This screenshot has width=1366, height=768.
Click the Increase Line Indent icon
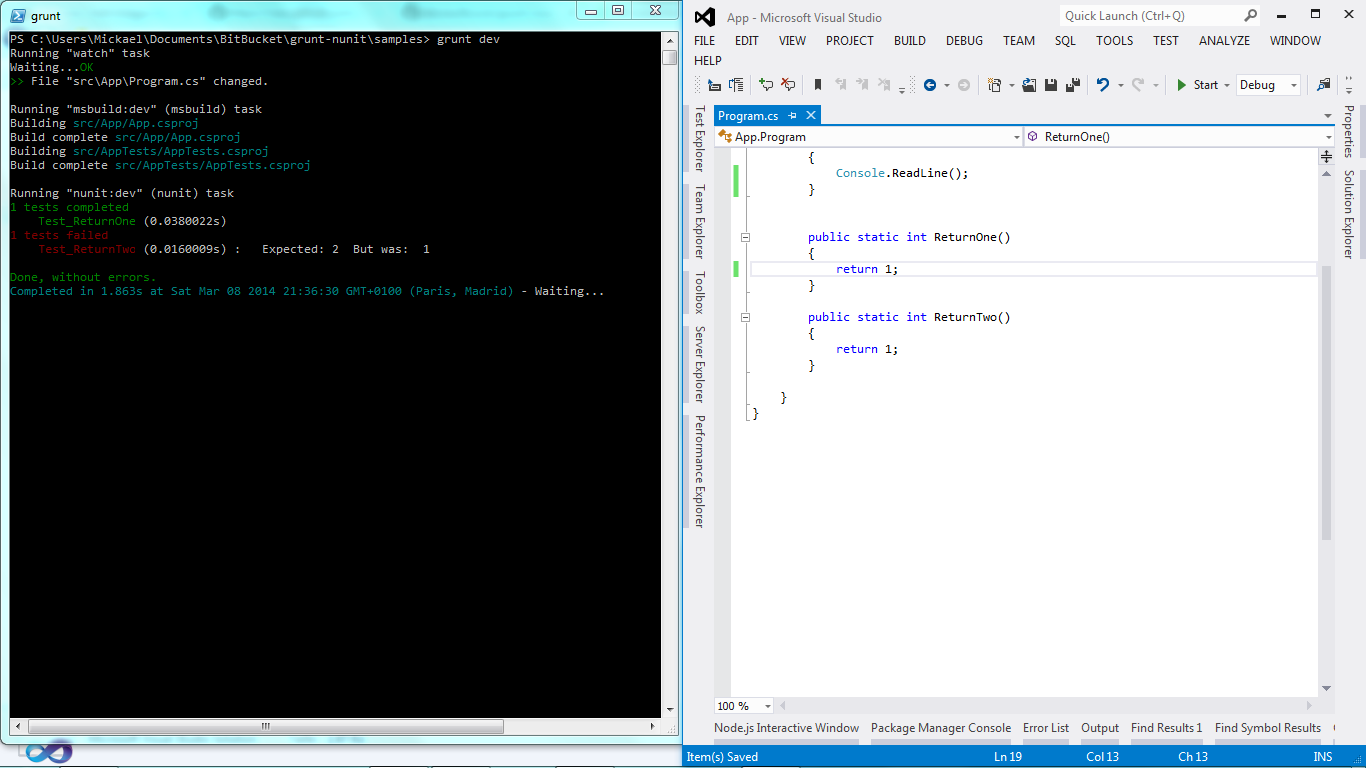(x=736, y=85)
